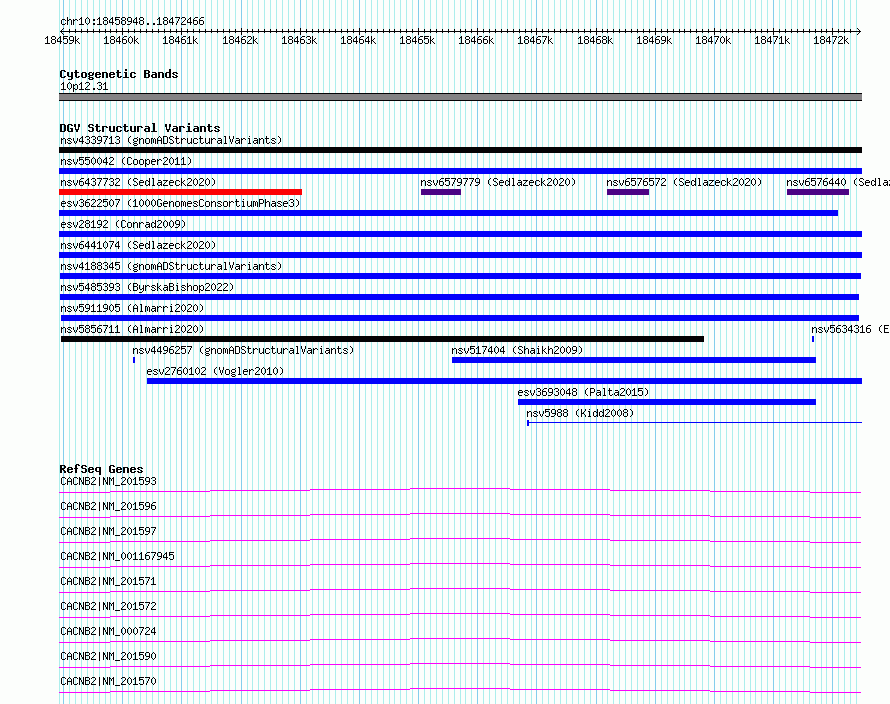Select esv2760102 (Vogler2010) label
This screenshot has width=890, height=704.
215,371
